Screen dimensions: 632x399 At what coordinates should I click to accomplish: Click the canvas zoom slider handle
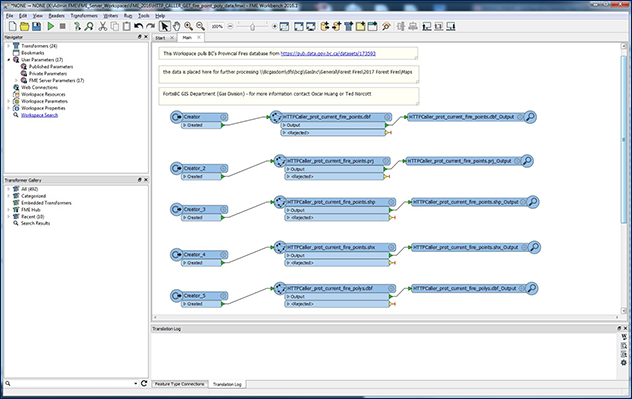click(252, 27)
